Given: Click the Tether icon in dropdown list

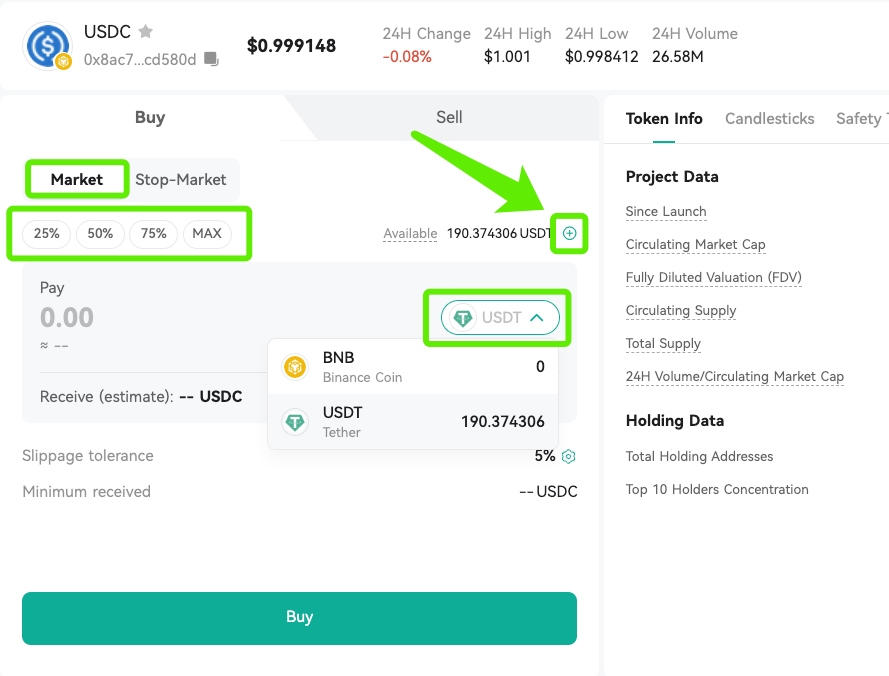Looking at the screenshot, I should 295,422.
